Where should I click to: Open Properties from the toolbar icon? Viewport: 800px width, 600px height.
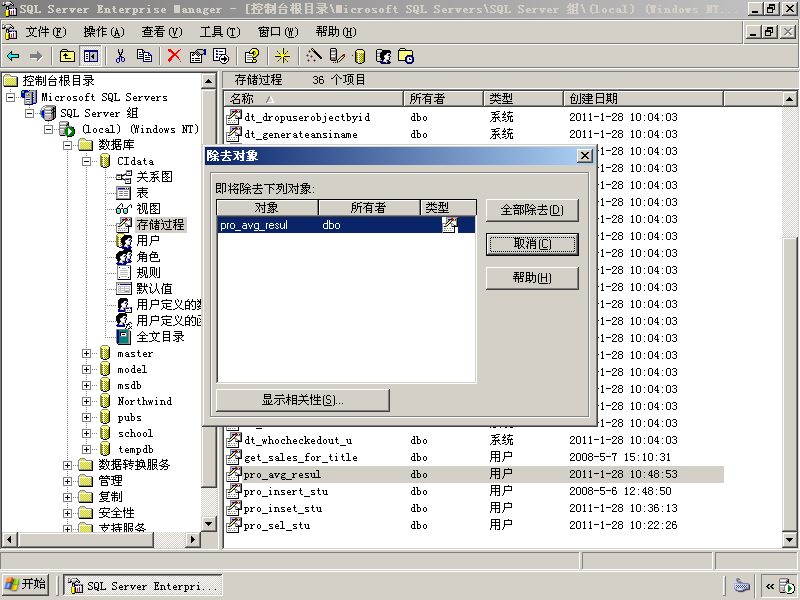[x=197, y=56]
